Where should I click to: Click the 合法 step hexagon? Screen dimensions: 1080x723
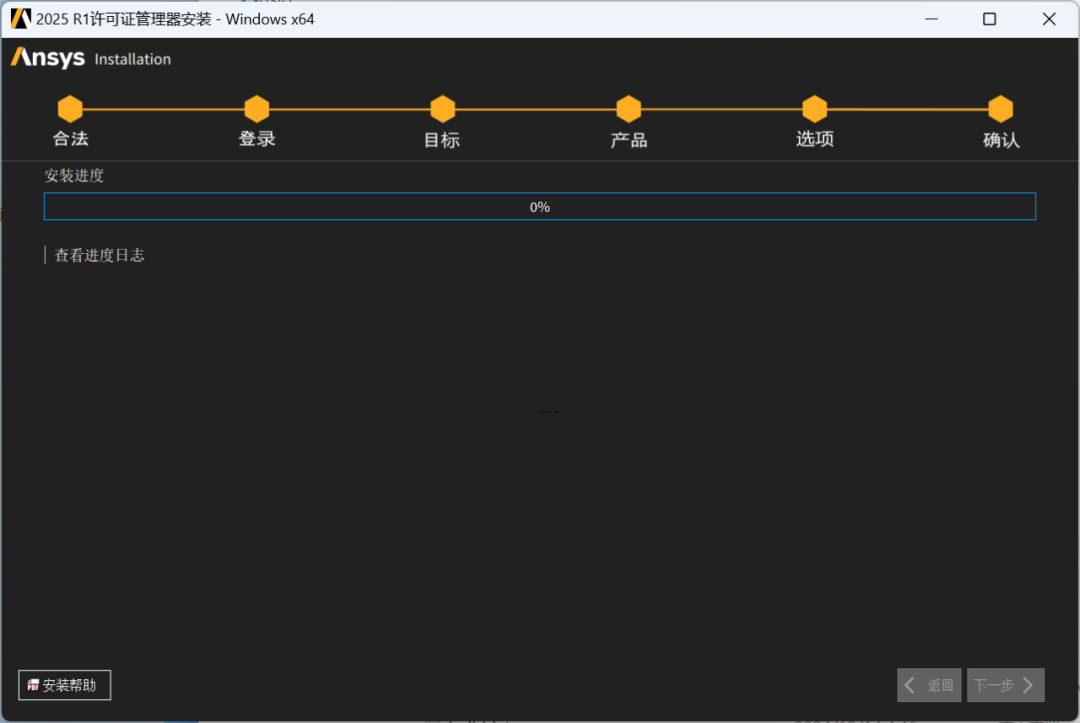tap(70, 109)
